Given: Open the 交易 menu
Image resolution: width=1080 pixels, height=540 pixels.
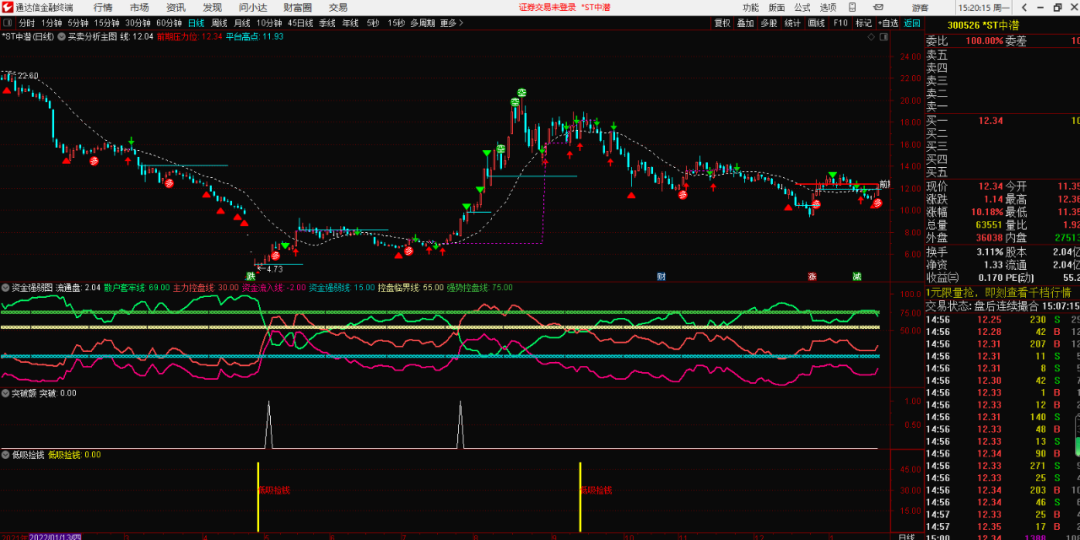Looking at the screenshot, I should (x=338, y=7).
